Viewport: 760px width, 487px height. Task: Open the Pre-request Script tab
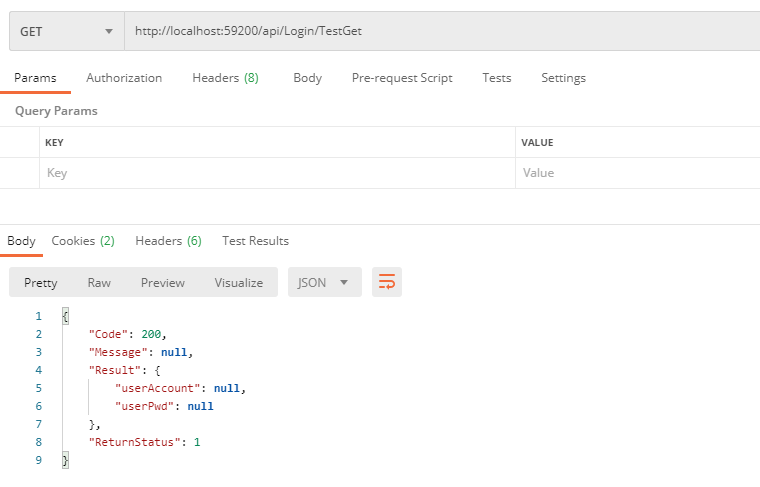[x=402, y=78]
